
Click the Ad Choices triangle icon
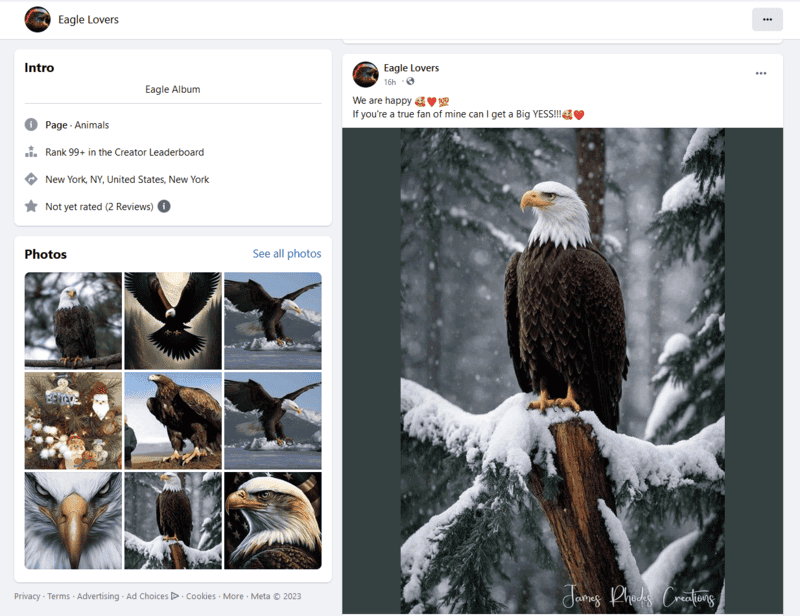coord(174,596)
